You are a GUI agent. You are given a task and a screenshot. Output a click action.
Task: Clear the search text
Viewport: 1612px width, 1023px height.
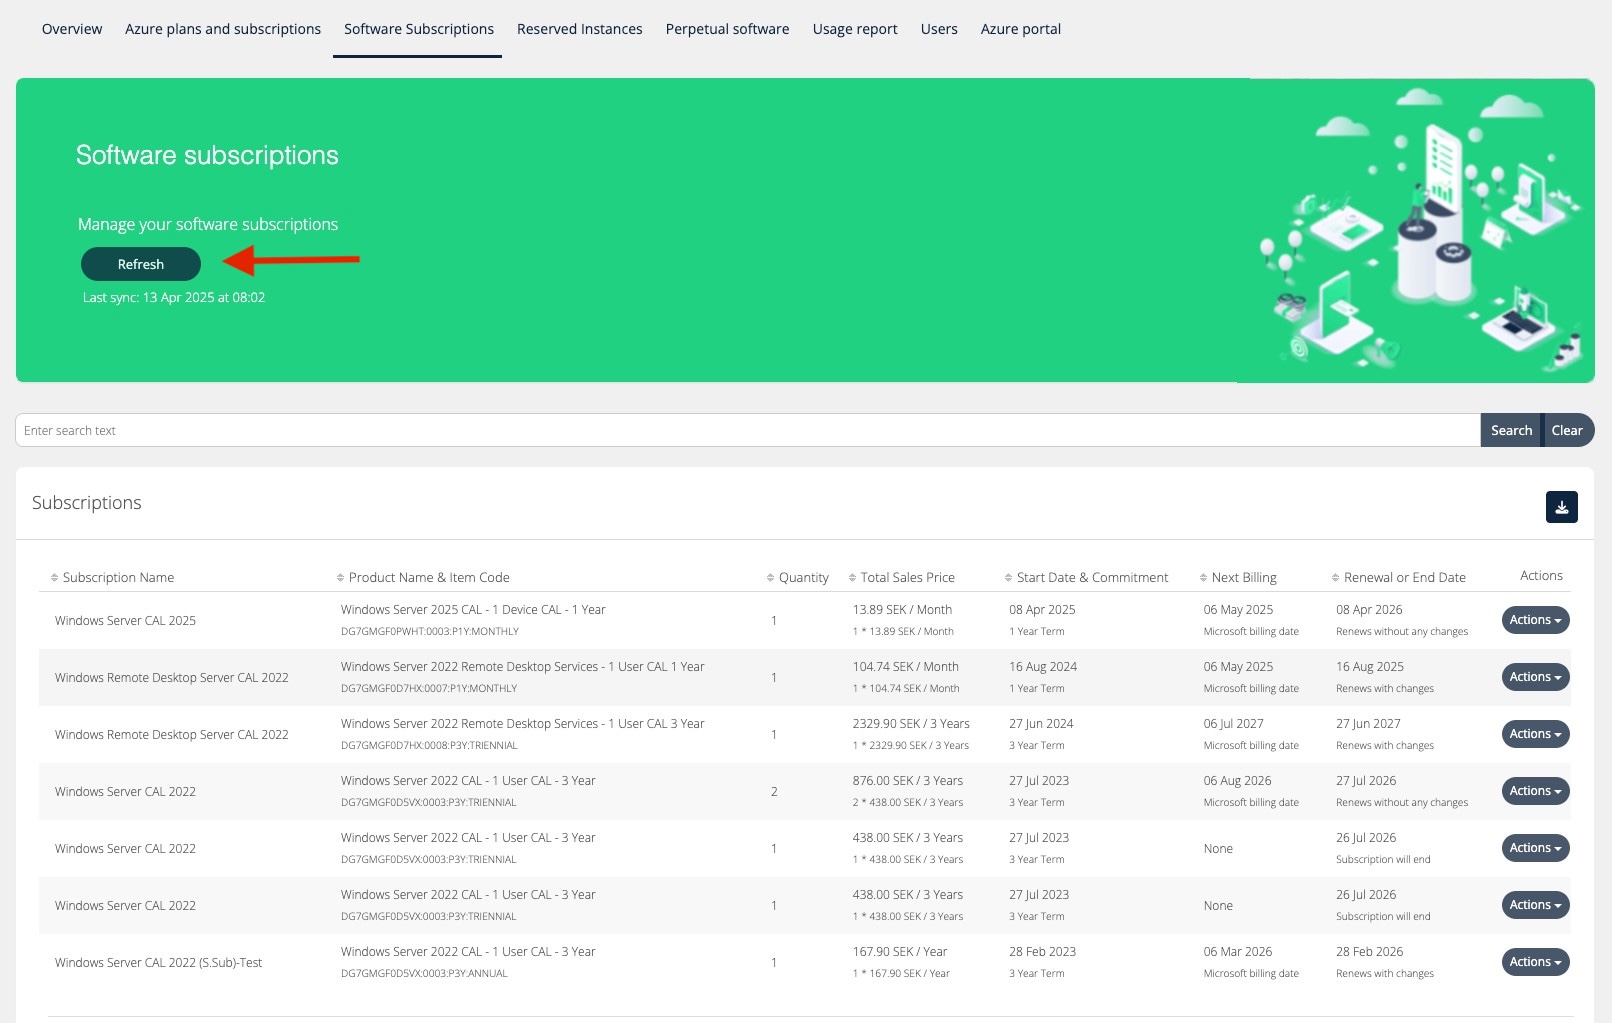point(1567,430)
